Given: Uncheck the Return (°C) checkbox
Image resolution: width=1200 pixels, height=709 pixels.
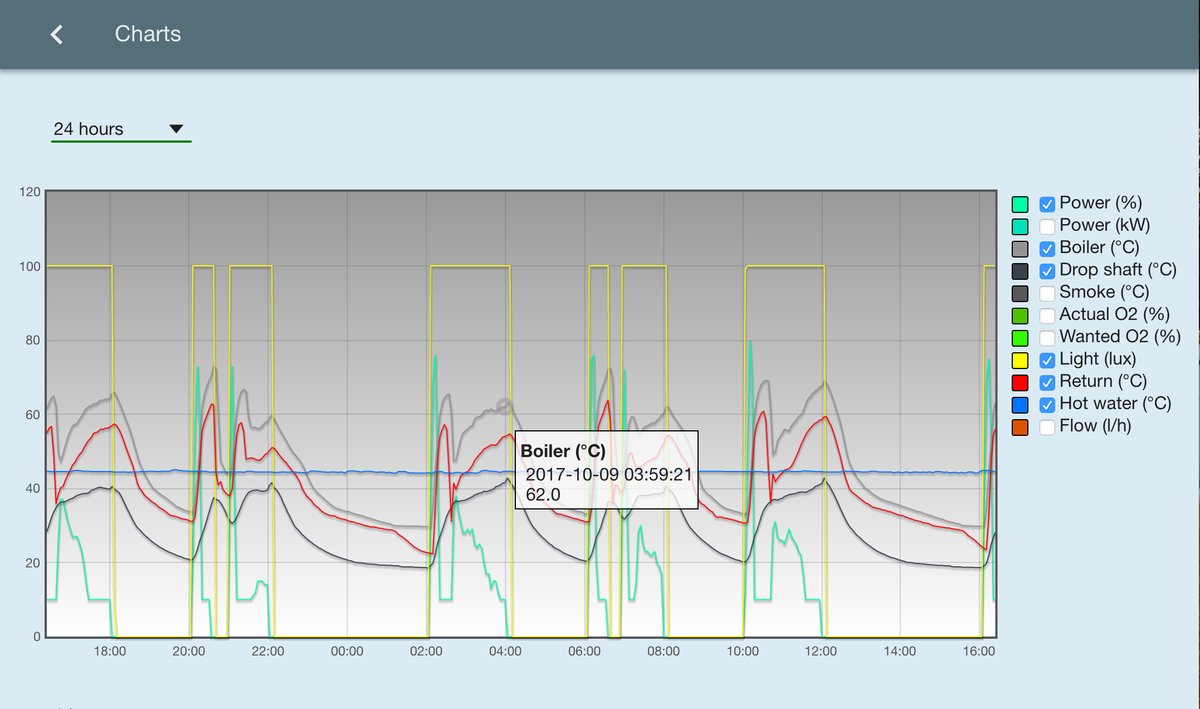Looking at the screenshot, I should (1048, 382).
